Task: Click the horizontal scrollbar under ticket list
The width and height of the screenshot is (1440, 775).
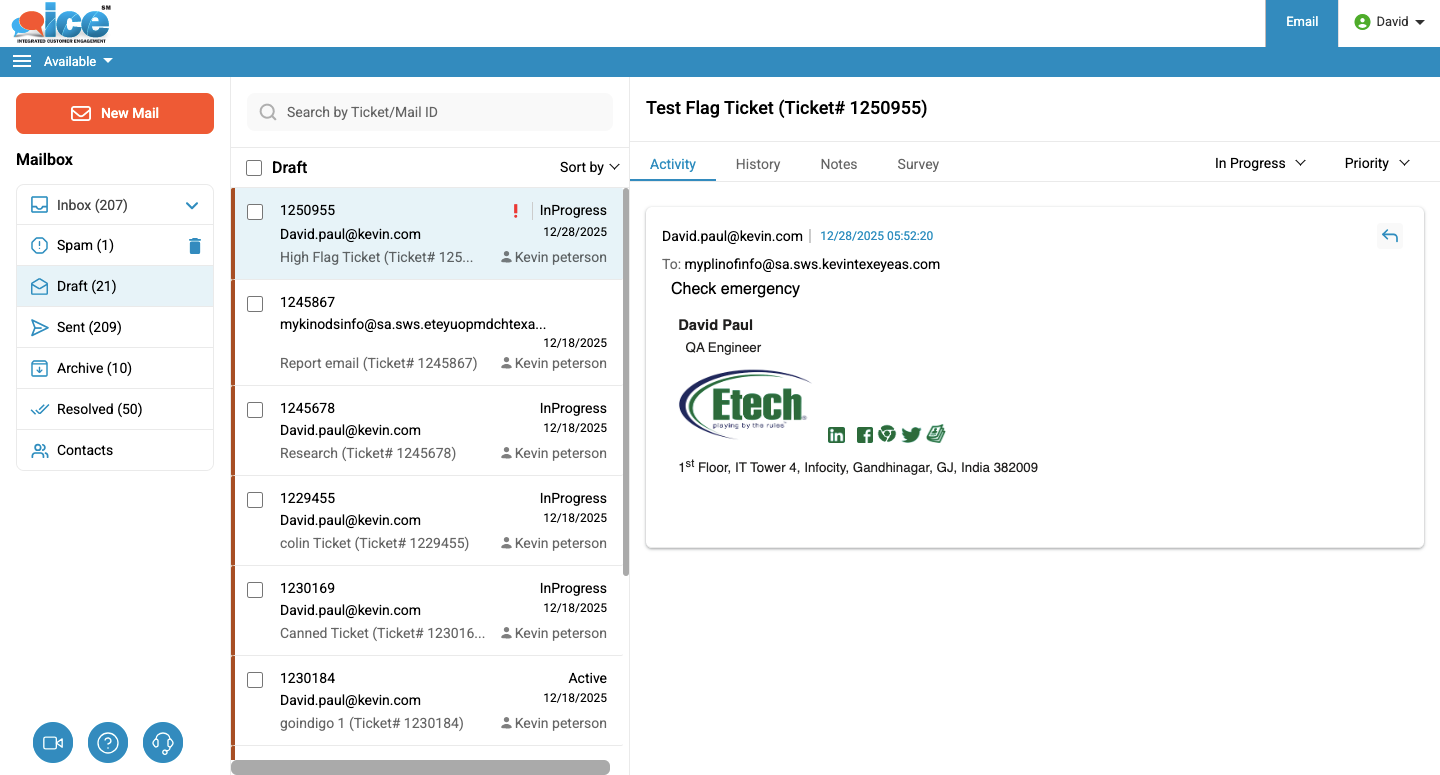Action: pyautogui.click(x=420, y=767)
